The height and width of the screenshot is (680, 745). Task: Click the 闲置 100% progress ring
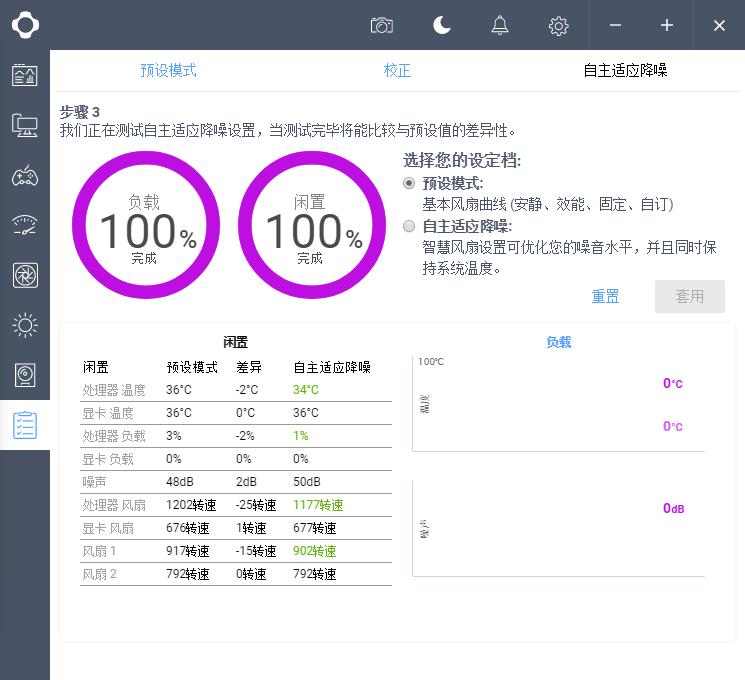[312, 225]
